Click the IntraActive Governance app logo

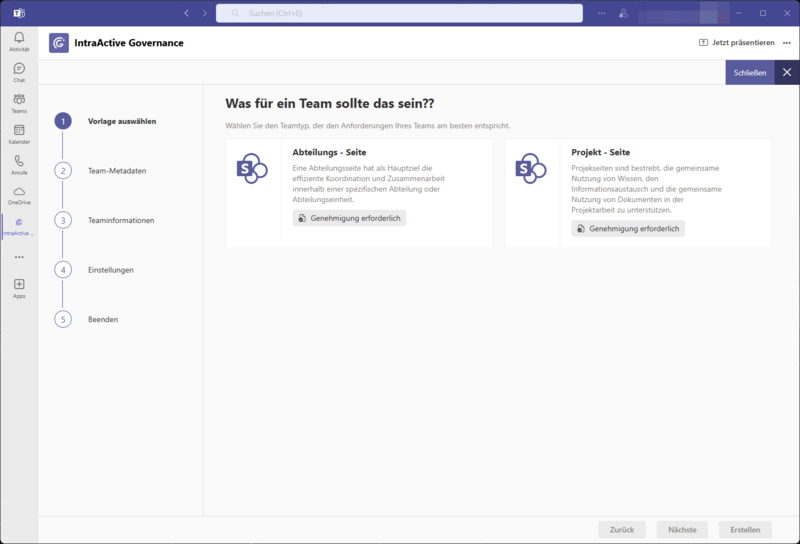59,43
